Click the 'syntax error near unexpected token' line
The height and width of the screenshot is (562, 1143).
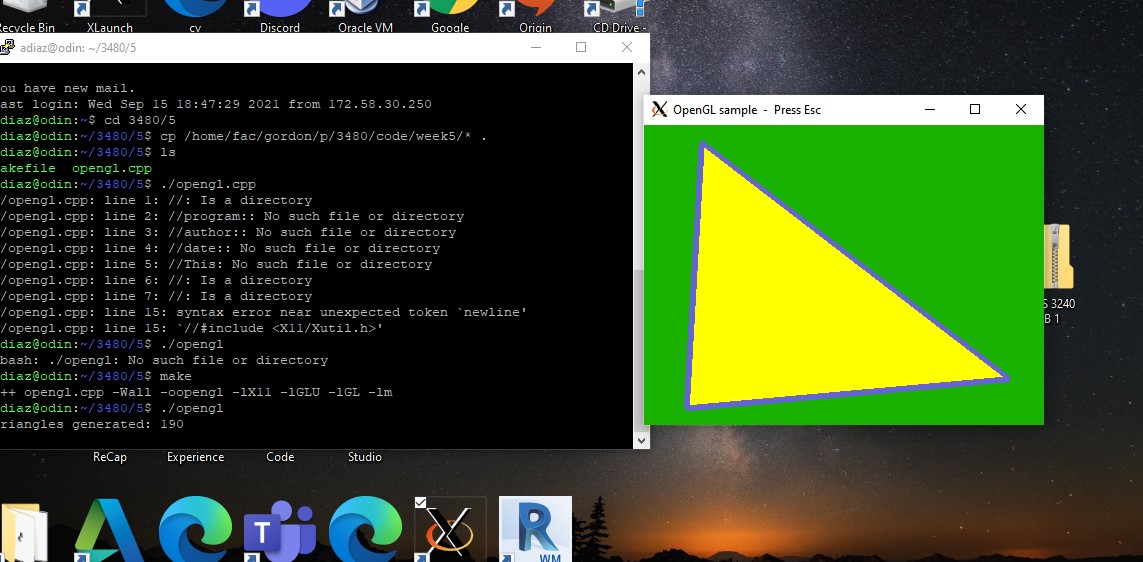(x=264, y=312)
